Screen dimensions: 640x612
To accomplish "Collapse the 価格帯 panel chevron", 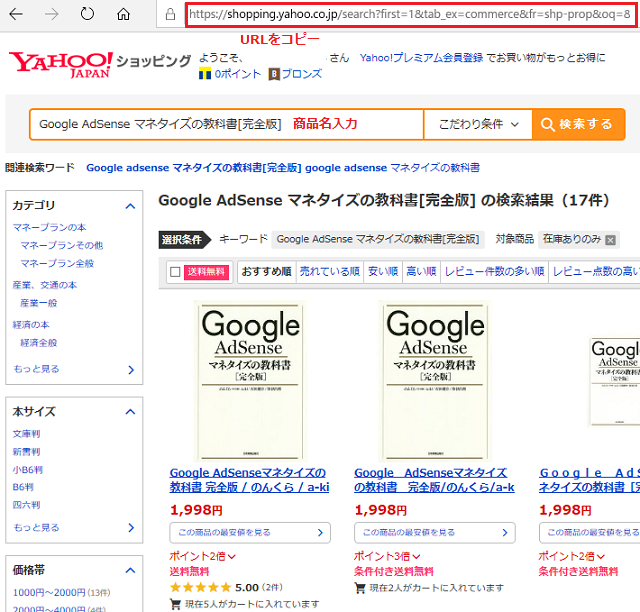I will click(130, 570).
